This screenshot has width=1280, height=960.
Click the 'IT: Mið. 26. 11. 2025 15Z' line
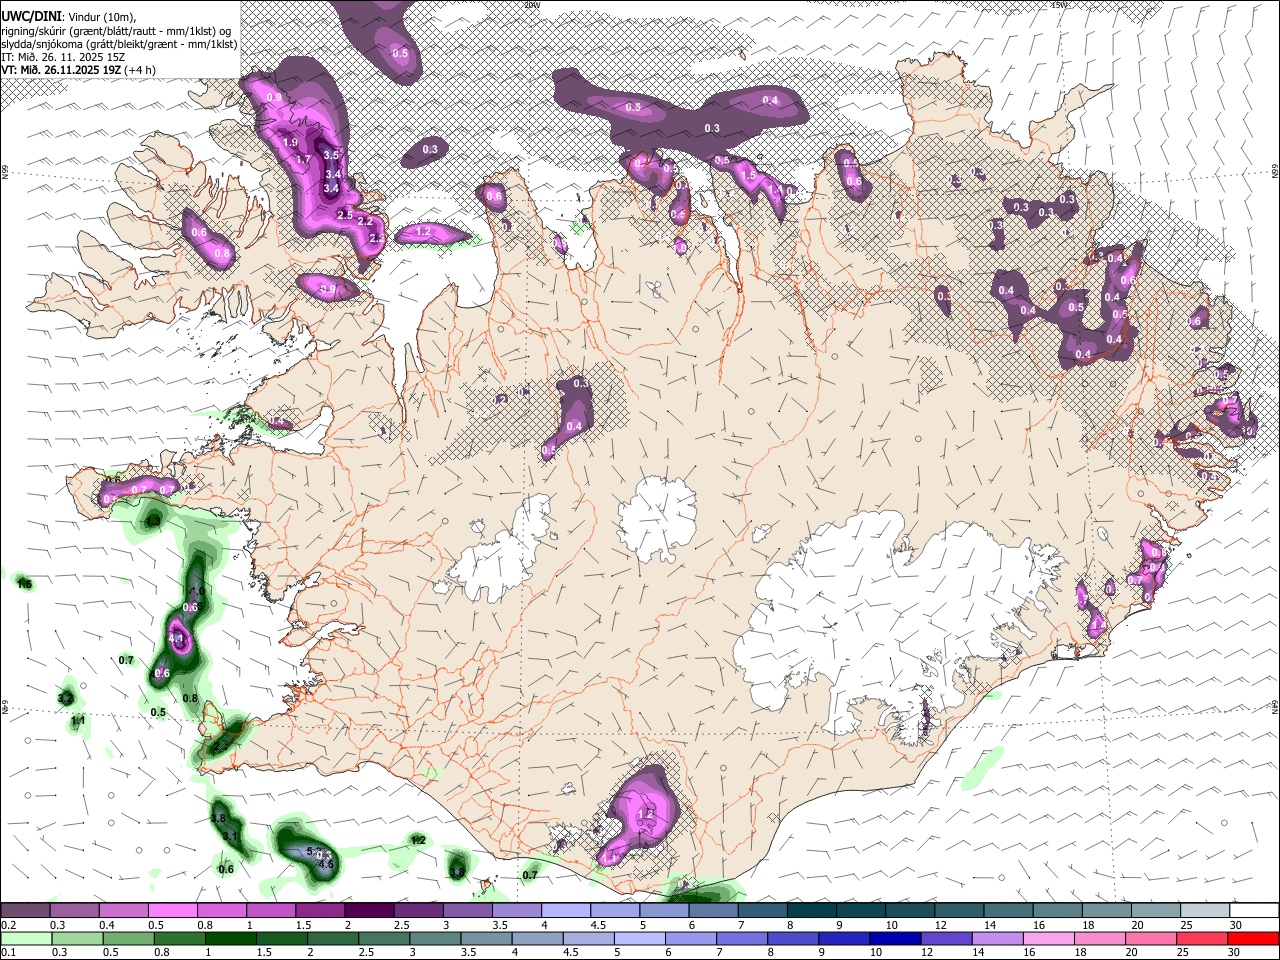point(63,57)
